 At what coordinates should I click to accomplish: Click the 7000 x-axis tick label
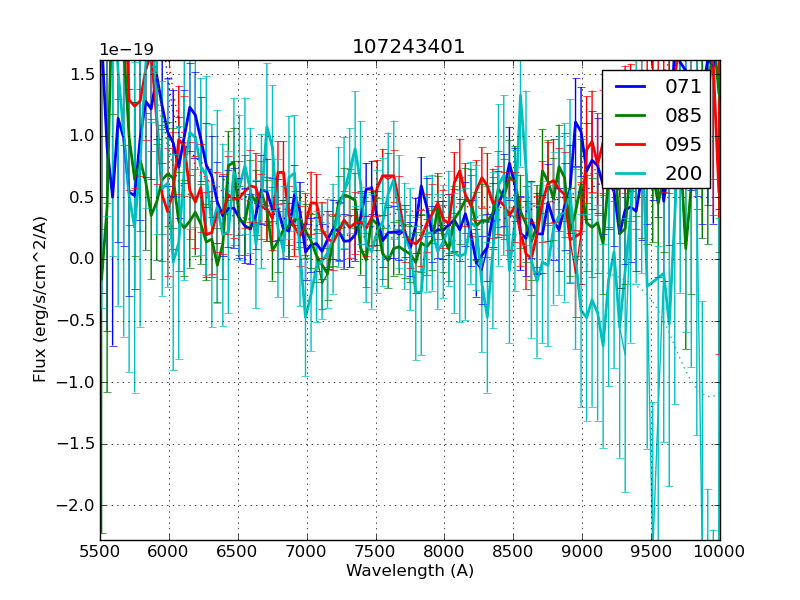(x=307, y=551)
